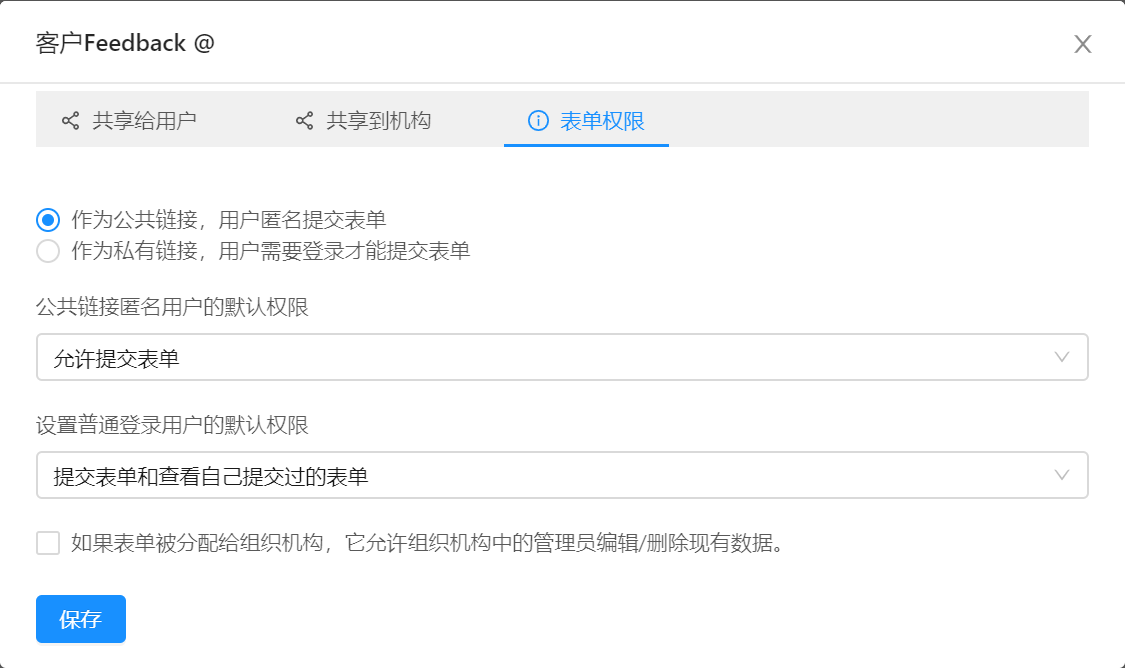Viewport: 1125px width, 668px height.
Task: Click the 设置普通登录用户的默认权限 field label
Action: tap(172, 425)
